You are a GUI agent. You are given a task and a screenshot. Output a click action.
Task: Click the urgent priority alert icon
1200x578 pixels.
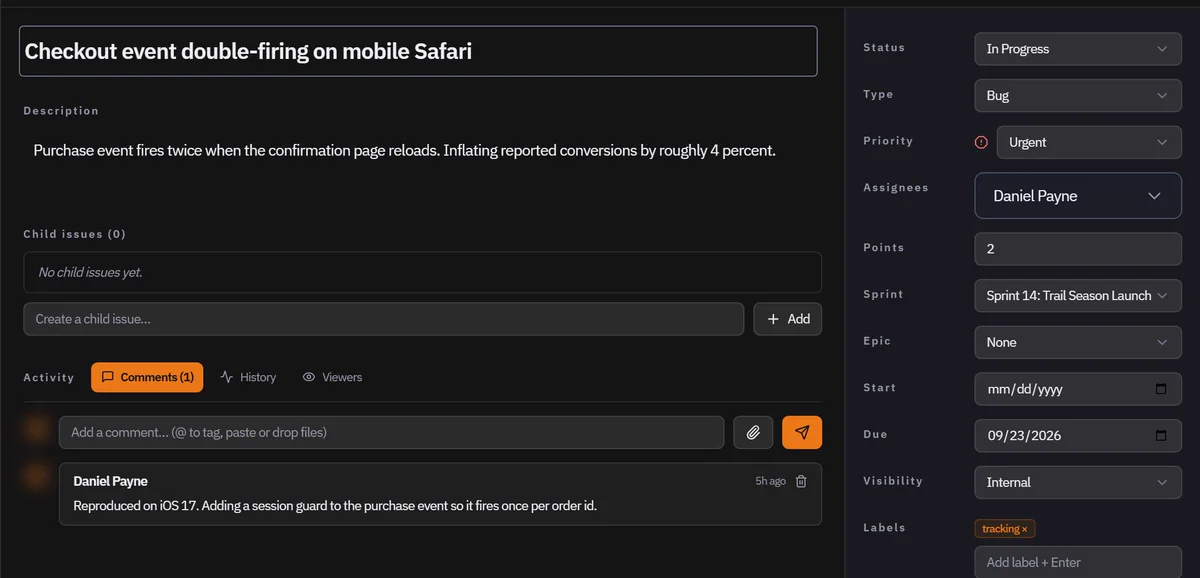(x=981, y=142)
